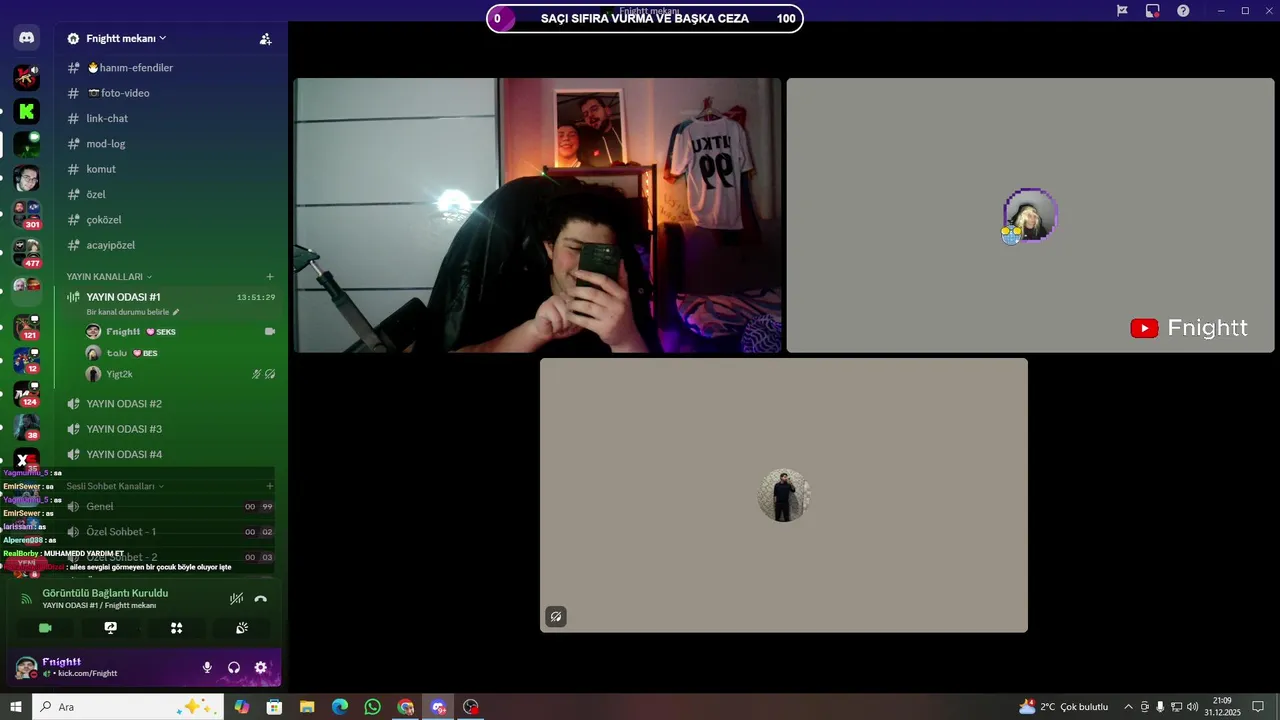Start screen share icon
The width and height of the screenshot is (1280, 720).
tap(111, 628)
